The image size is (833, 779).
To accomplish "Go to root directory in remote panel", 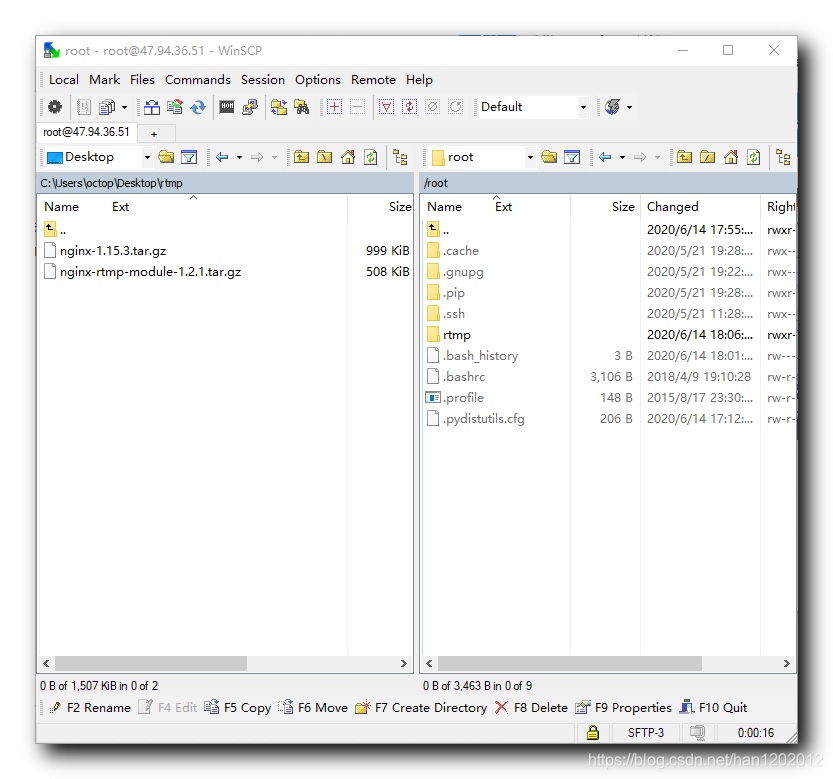I will click(x=708, y=157).
